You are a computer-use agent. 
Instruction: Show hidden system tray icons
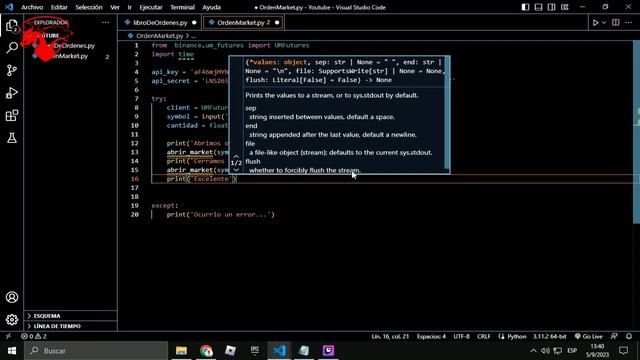[533, 351]
